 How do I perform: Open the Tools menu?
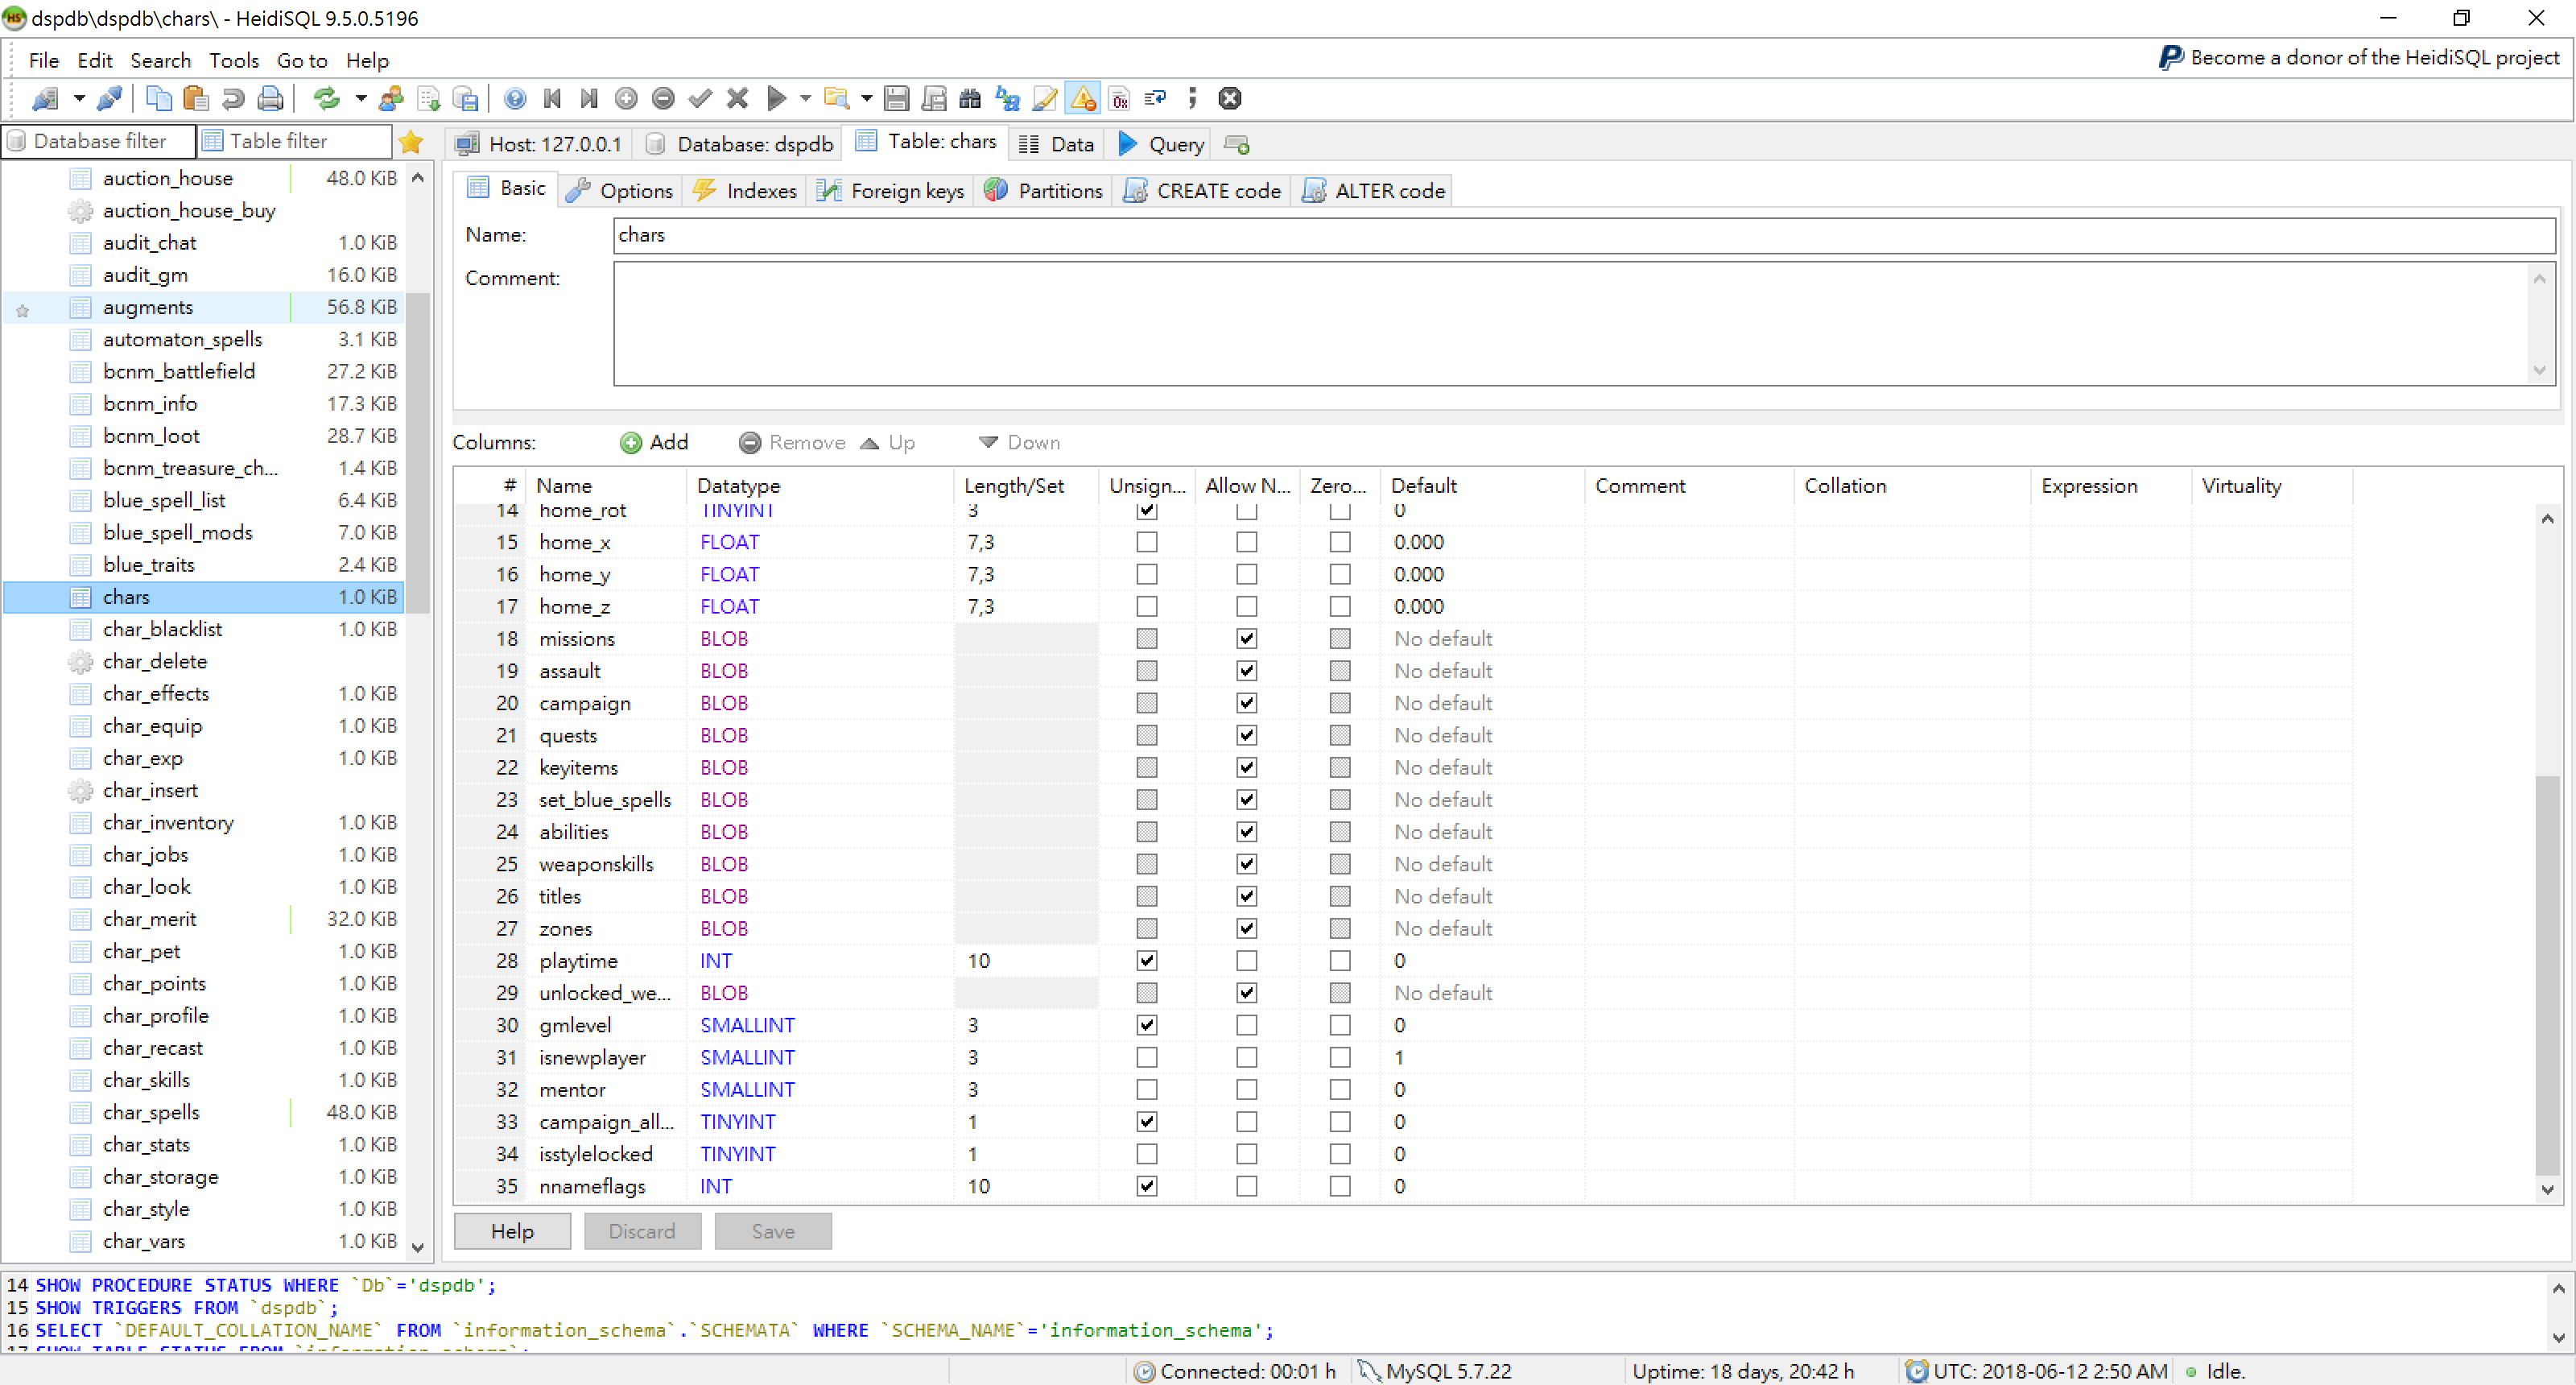tap(234, 60)
